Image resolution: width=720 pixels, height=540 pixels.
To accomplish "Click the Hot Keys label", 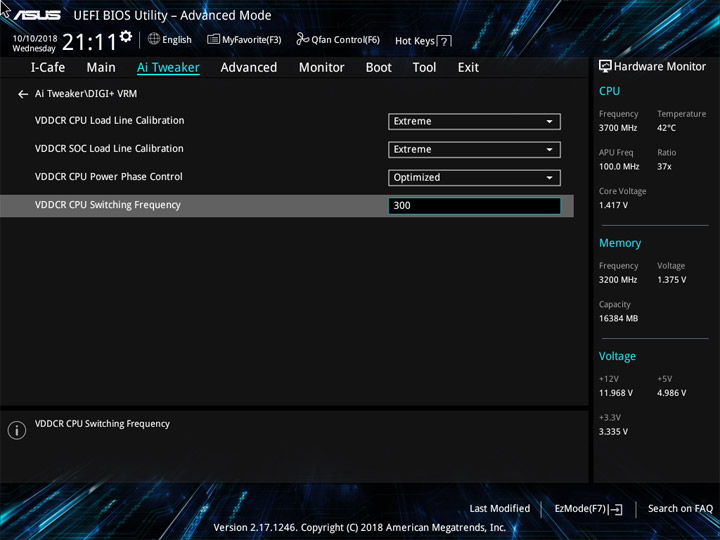I will (415, 41).
